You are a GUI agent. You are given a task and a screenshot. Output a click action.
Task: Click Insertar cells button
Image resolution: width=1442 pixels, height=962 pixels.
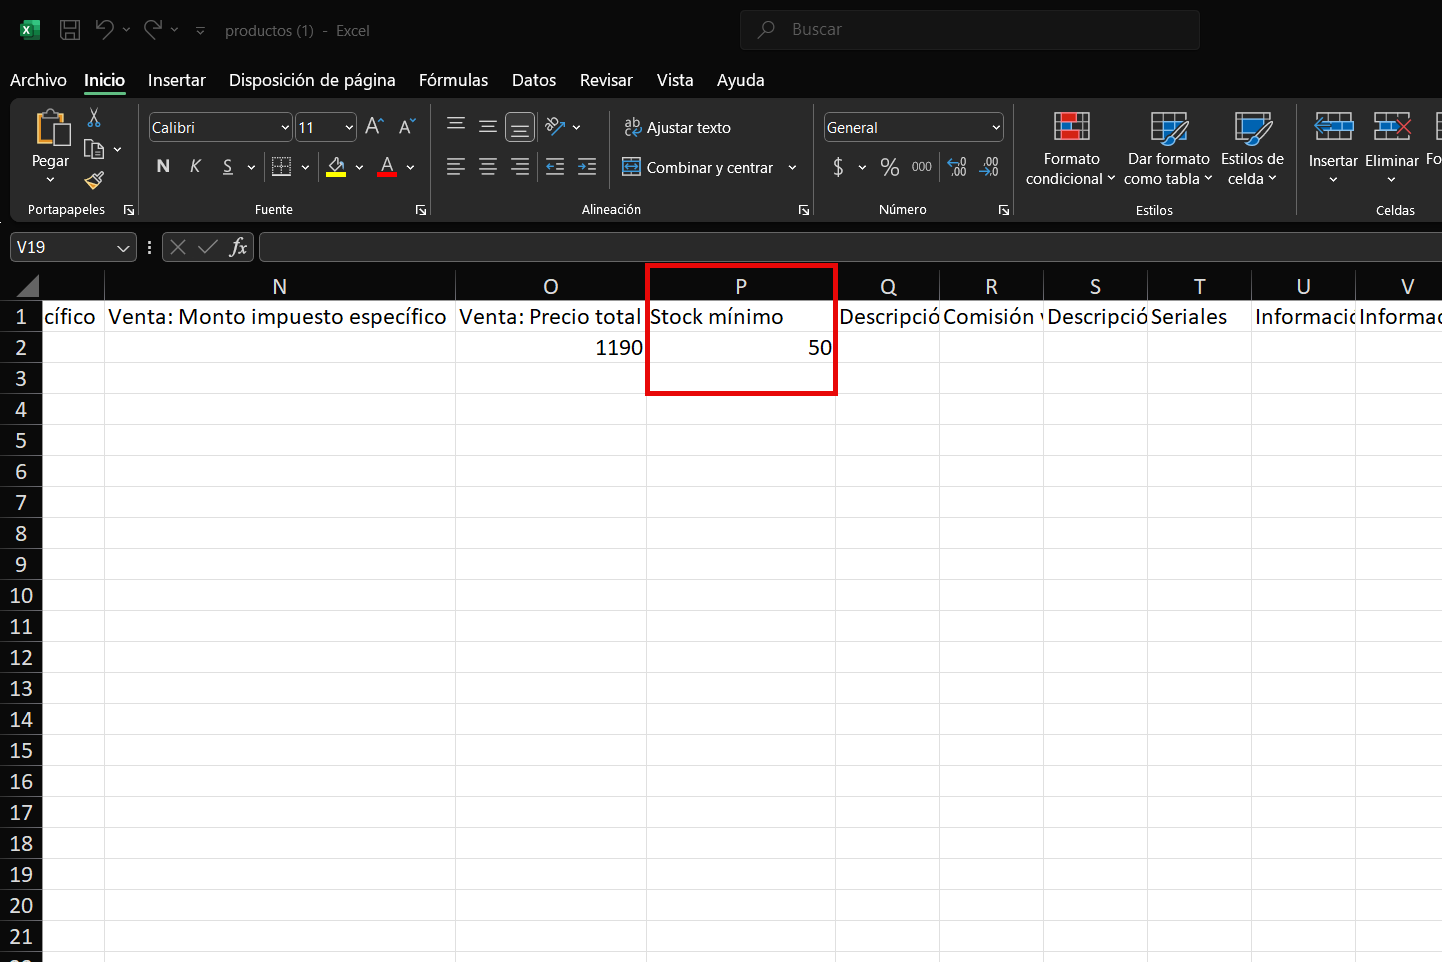pos(1333,148)
